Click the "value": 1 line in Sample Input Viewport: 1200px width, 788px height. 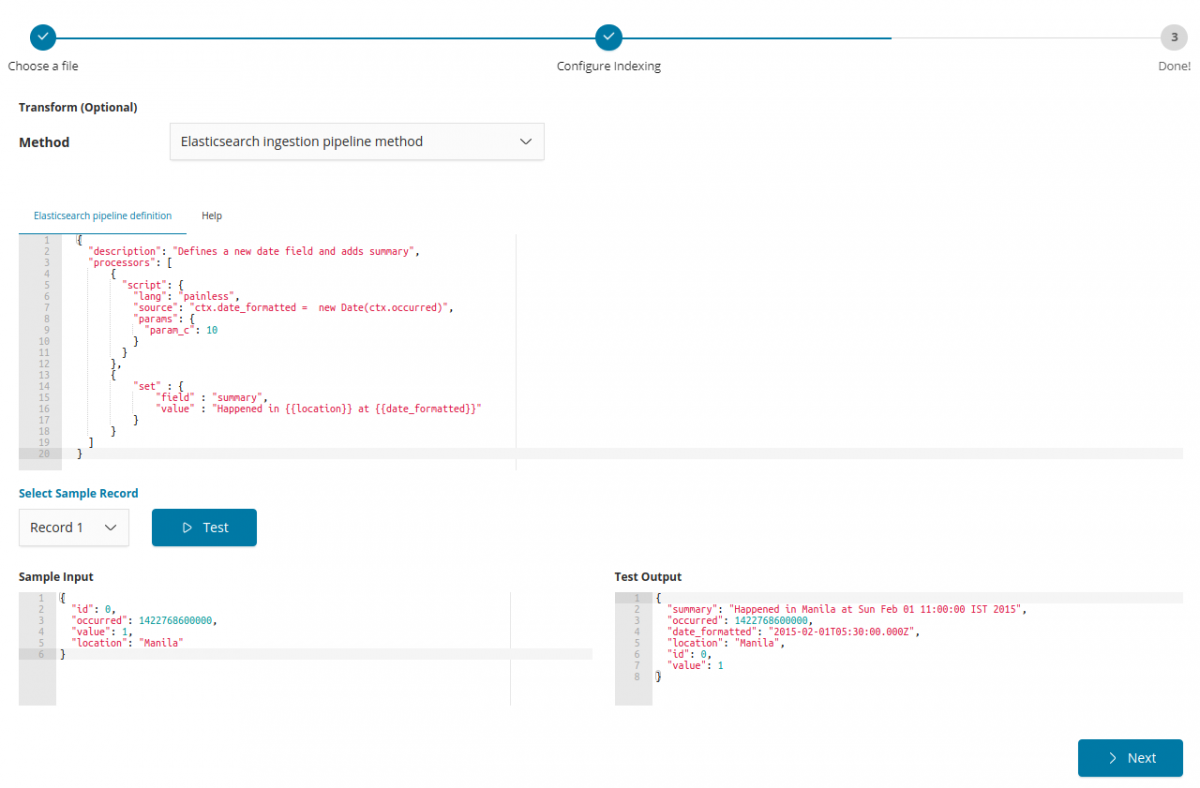click(x=104, y=631)
